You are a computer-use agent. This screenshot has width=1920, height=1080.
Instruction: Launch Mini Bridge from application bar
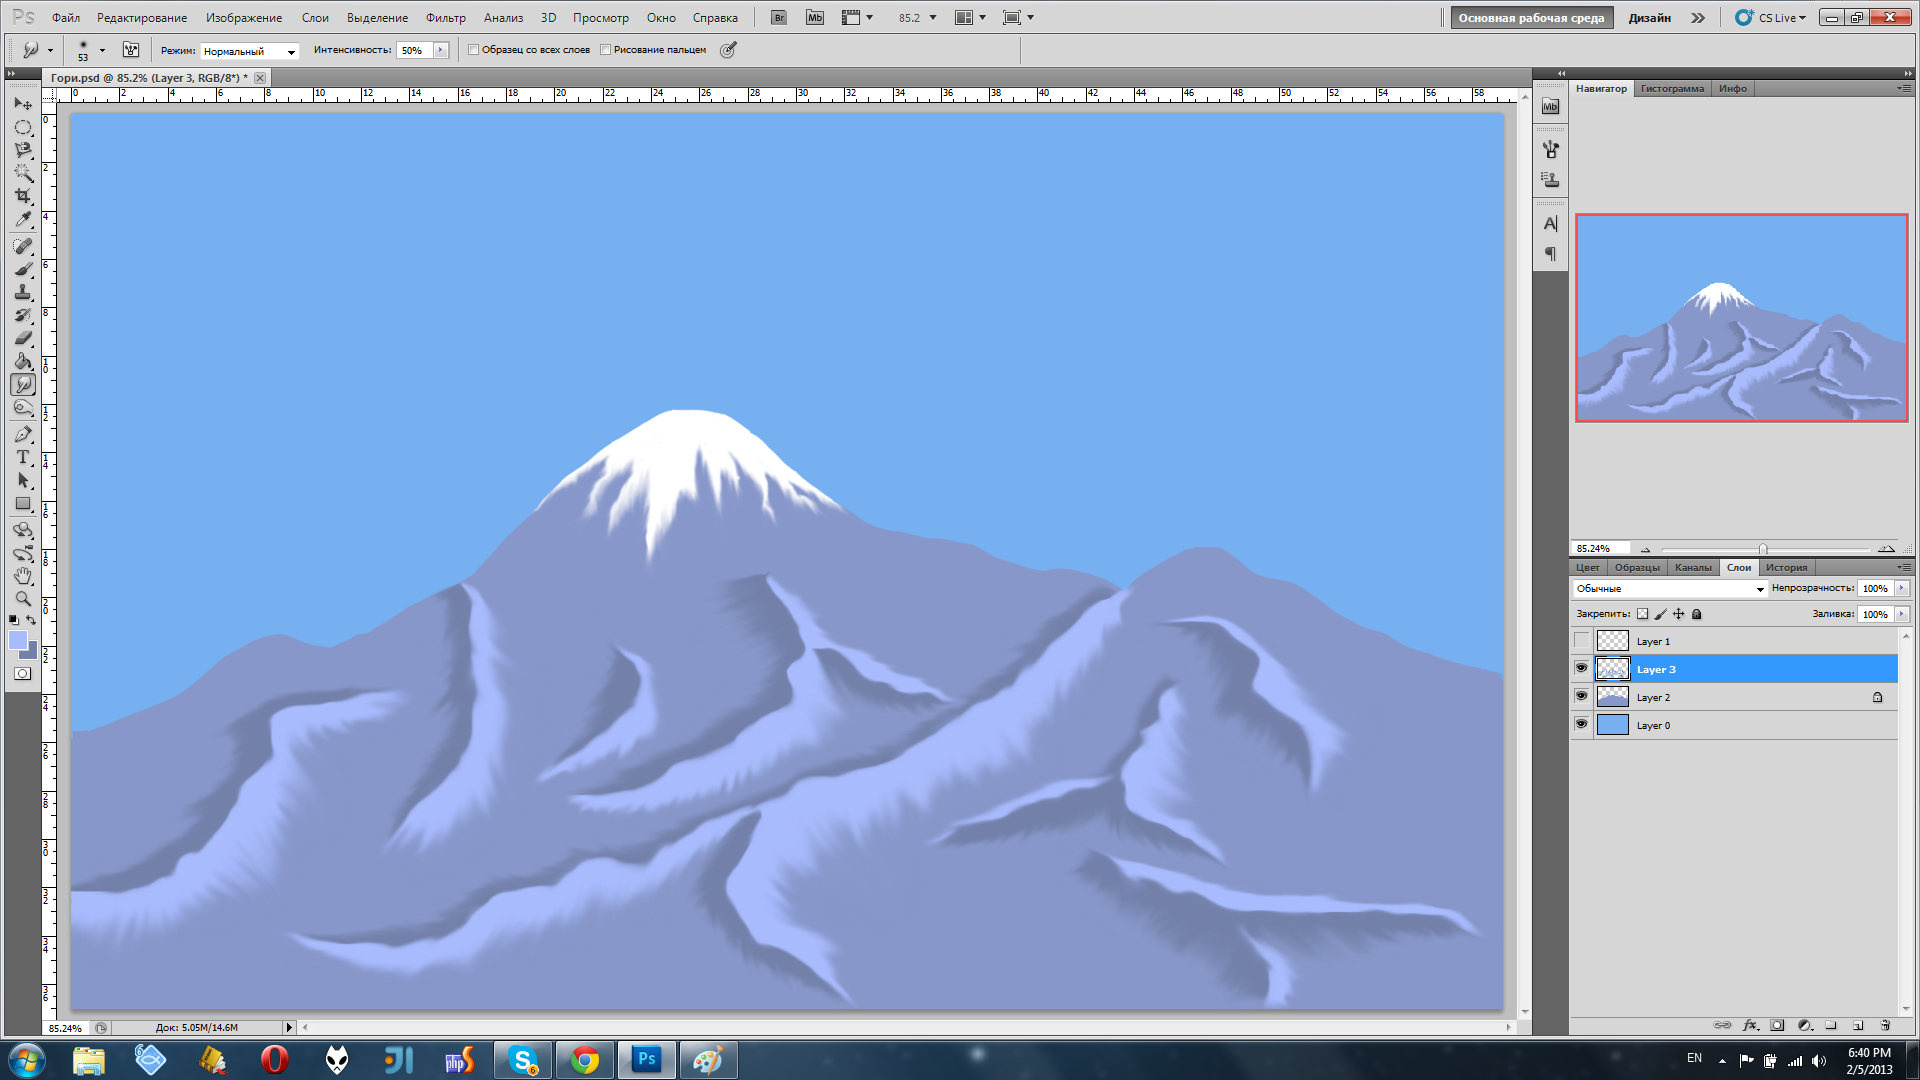tap(815, 18)
